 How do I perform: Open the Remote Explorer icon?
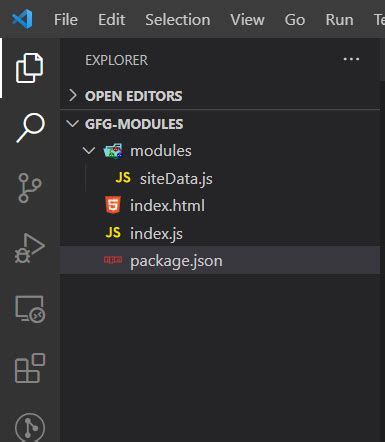pos(30,309)
